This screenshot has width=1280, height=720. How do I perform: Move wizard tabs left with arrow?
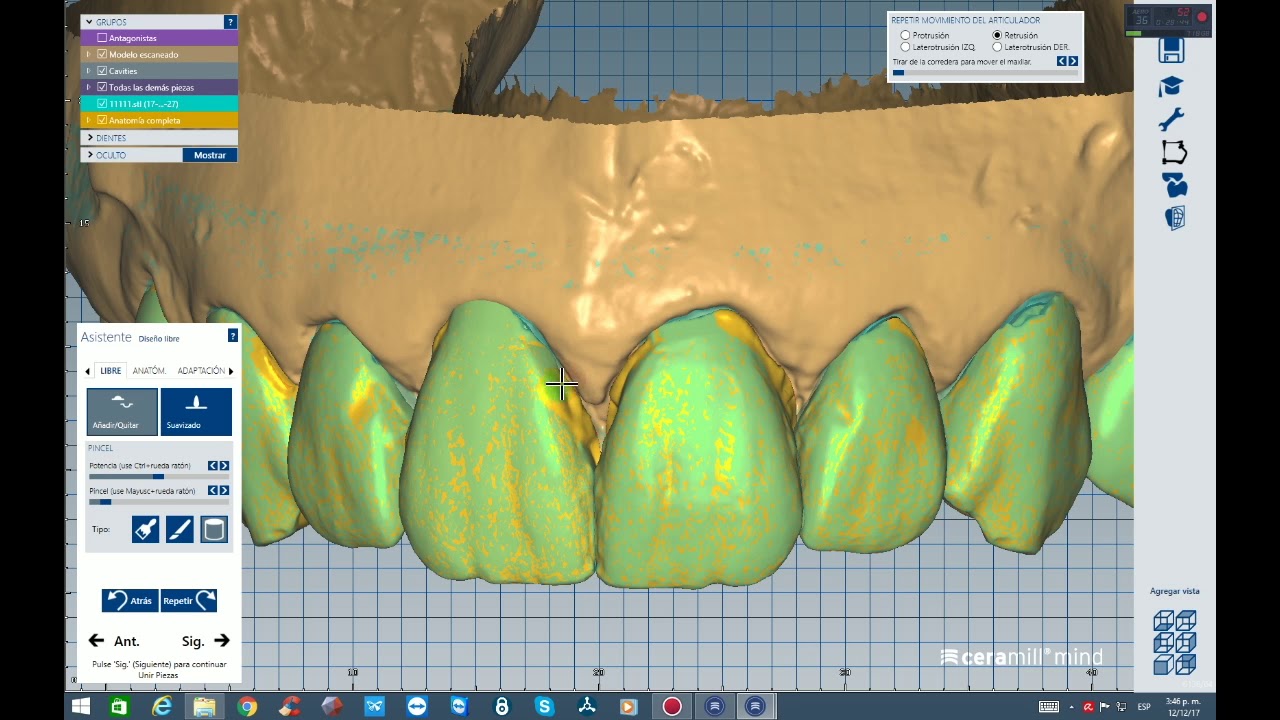point(87,372)
